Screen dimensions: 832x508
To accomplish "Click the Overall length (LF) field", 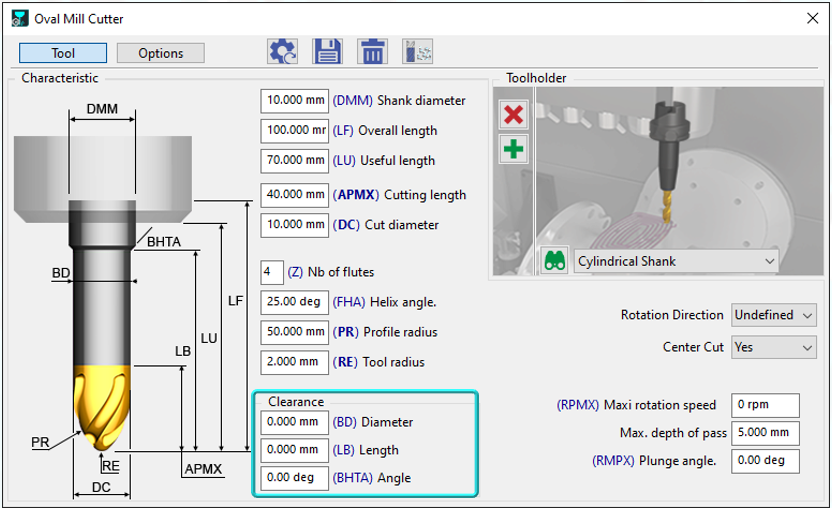I will [x=294, y=131].
